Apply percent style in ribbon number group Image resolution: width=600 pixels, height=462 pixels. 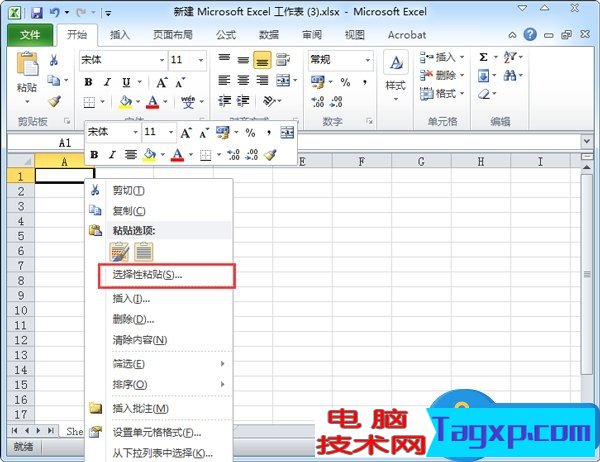point(346,82)
